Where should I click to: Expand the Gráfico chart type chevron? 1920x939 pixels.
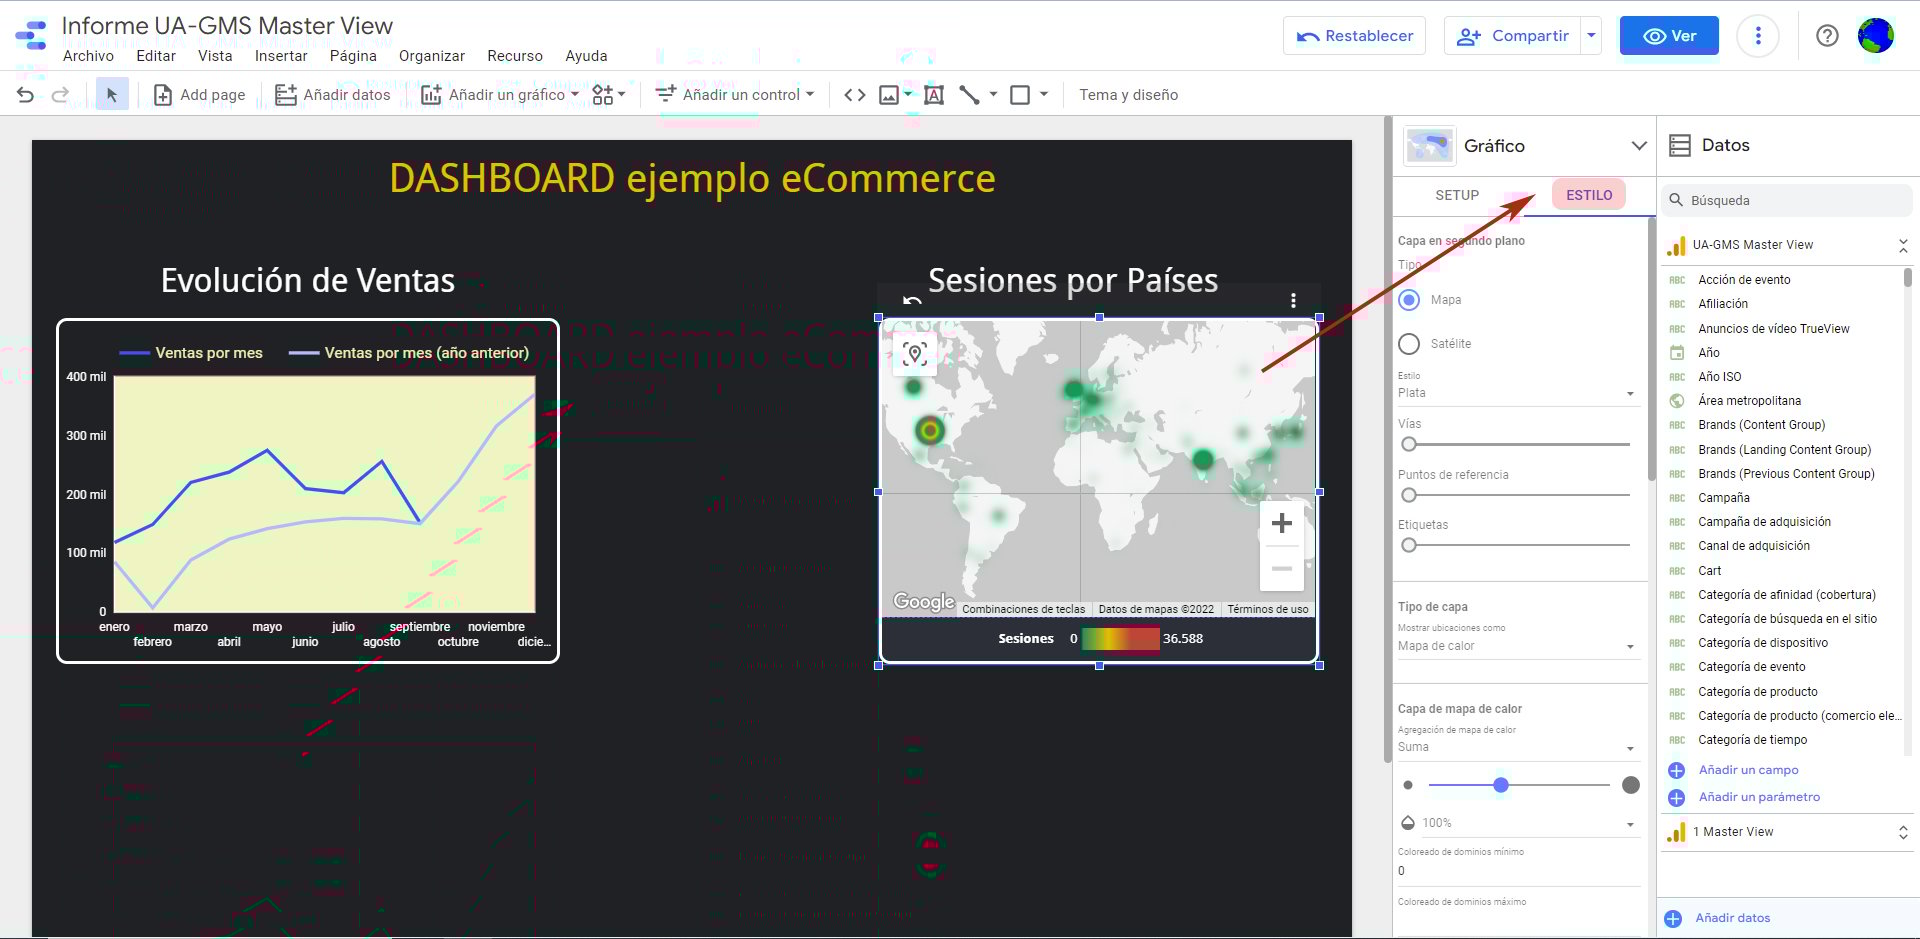[1639, 146]
